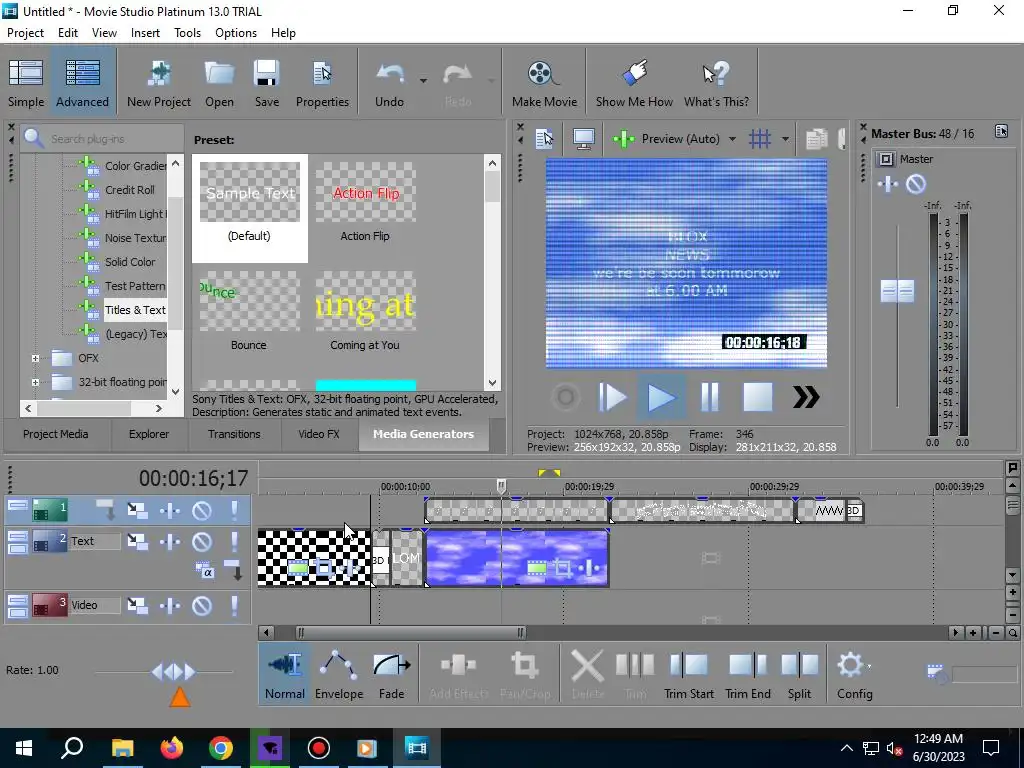Expand the OFX folder
This screenshot has width=1024, height=768.
pyautogui.click(x=35, y=358)
